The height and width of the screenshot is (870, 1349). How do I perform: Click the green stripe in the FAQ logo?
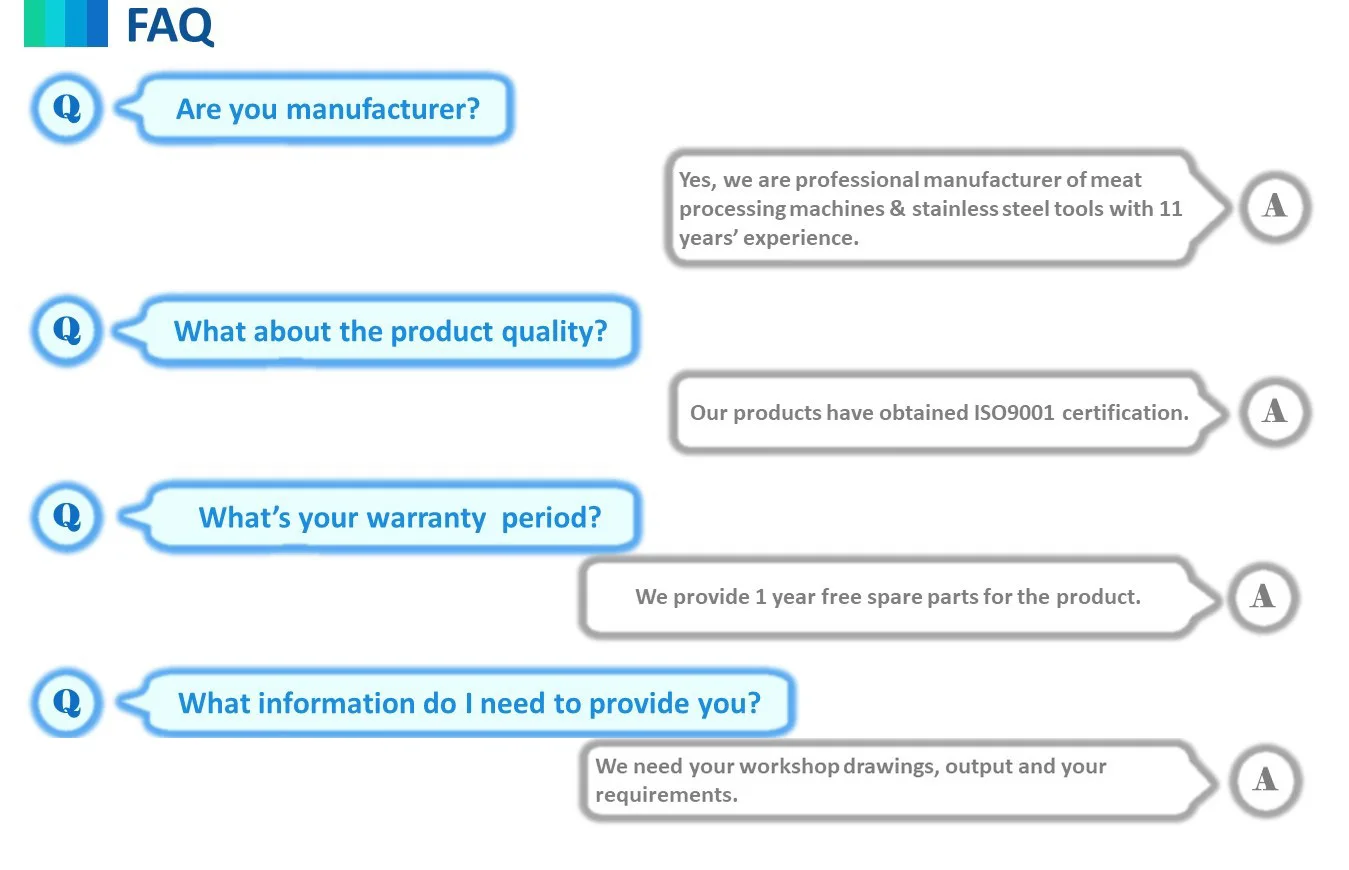tap(34, 23)
